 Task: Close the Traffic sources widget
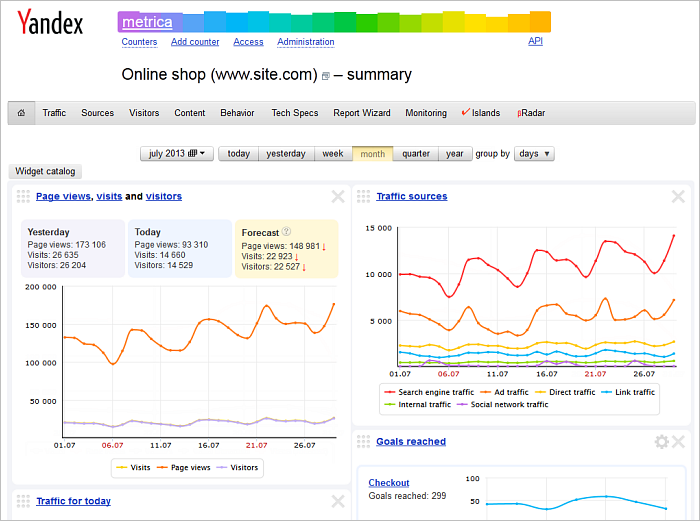coord(678,197)
